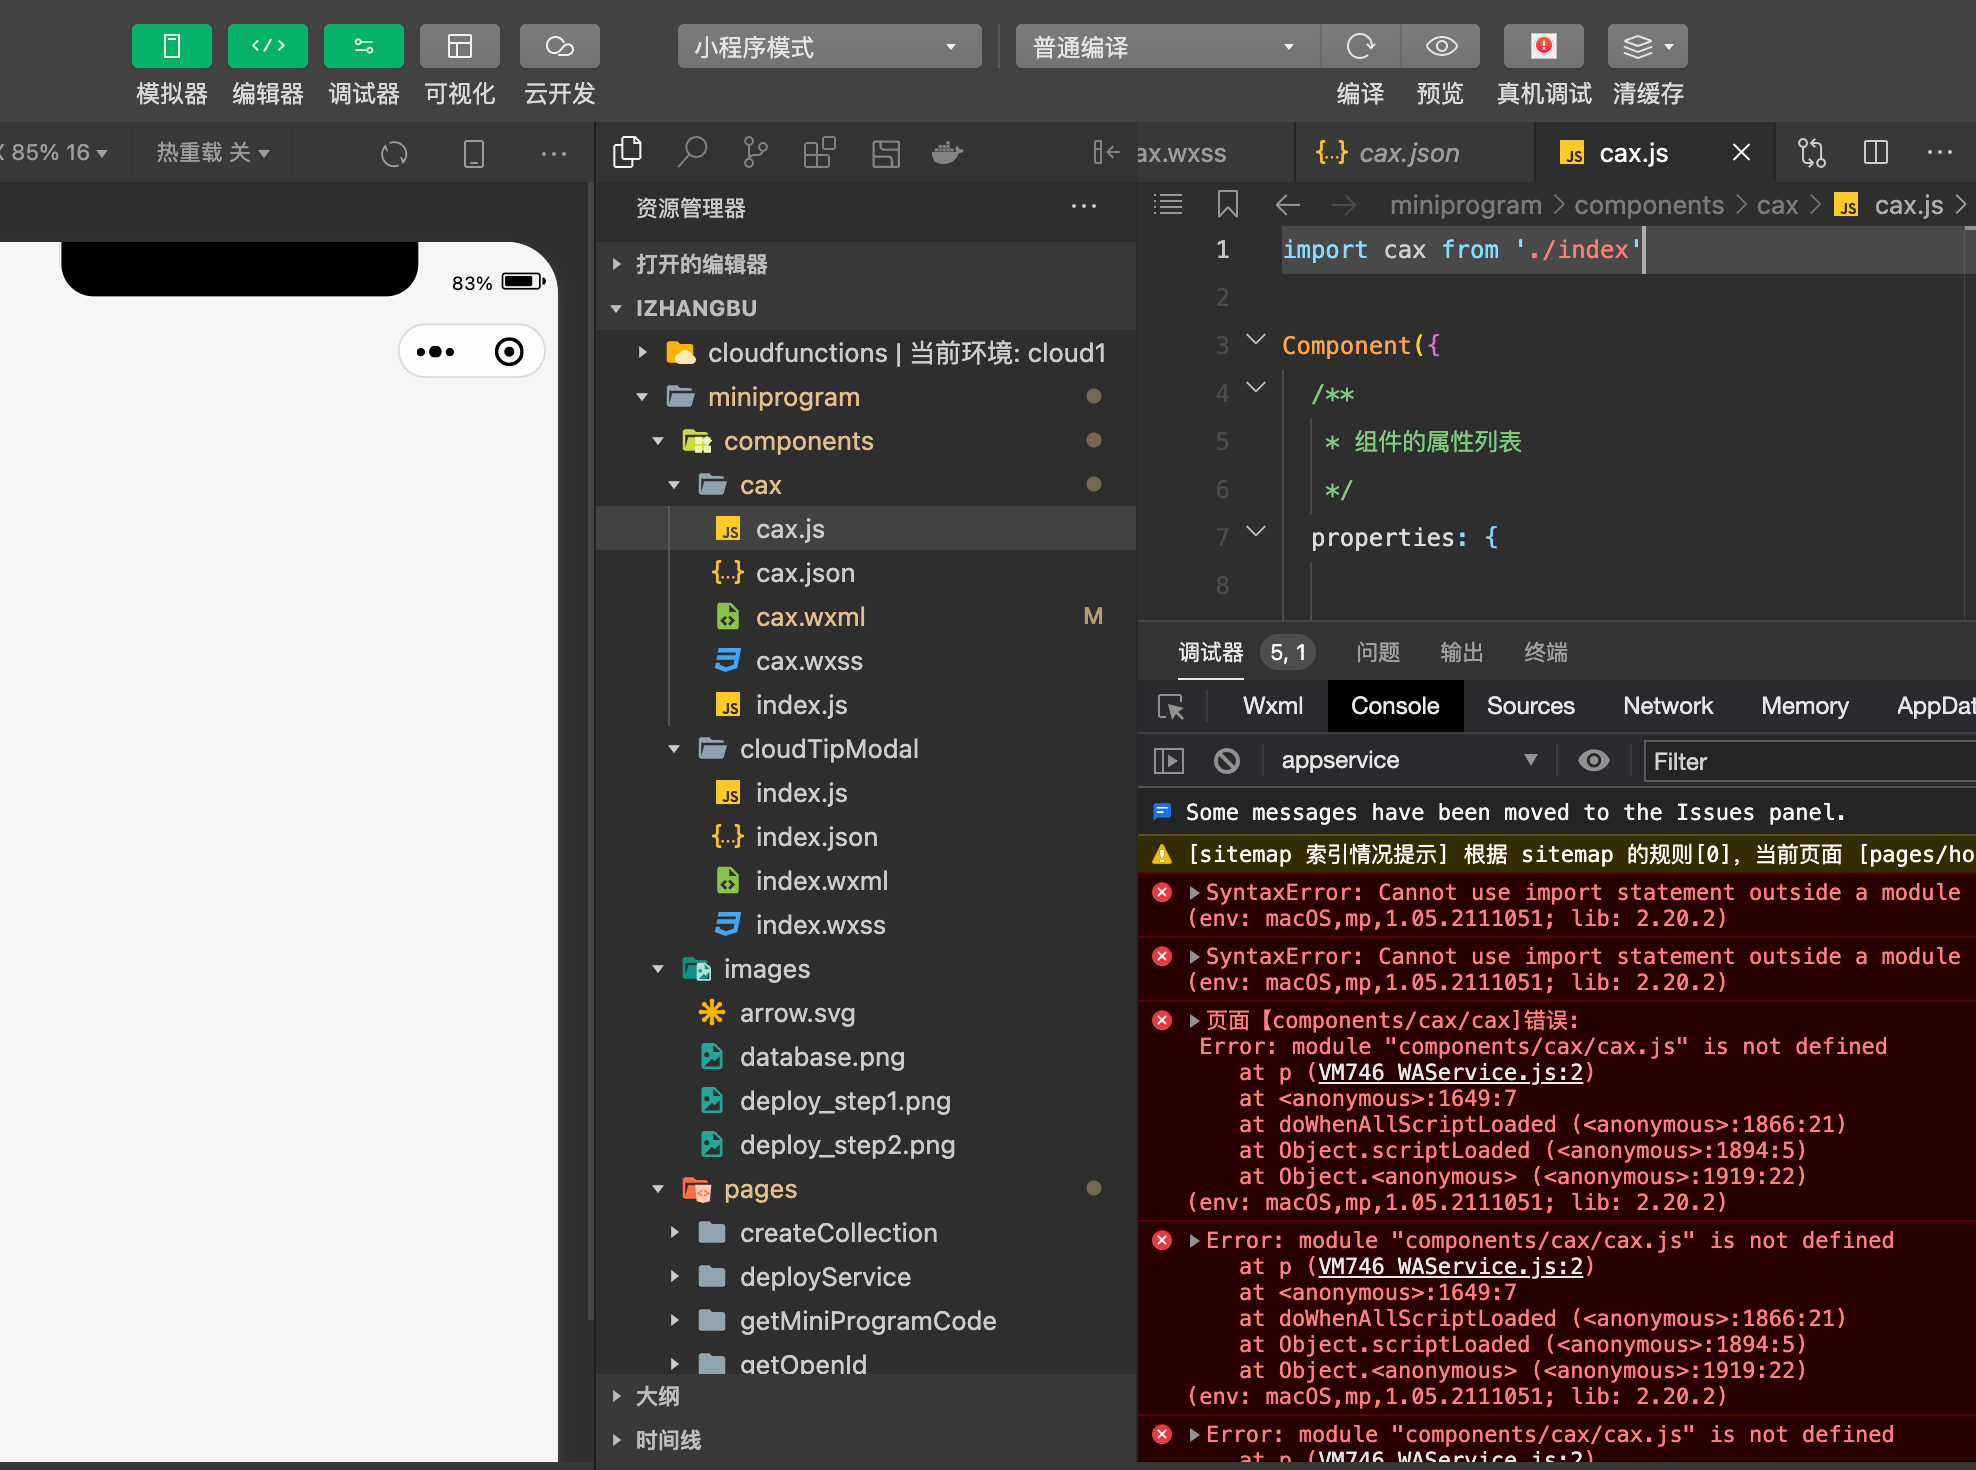Screen dimensions: 1976x1470
Task: Click the extensions icon in sidebar
Action: click(819, 153)
